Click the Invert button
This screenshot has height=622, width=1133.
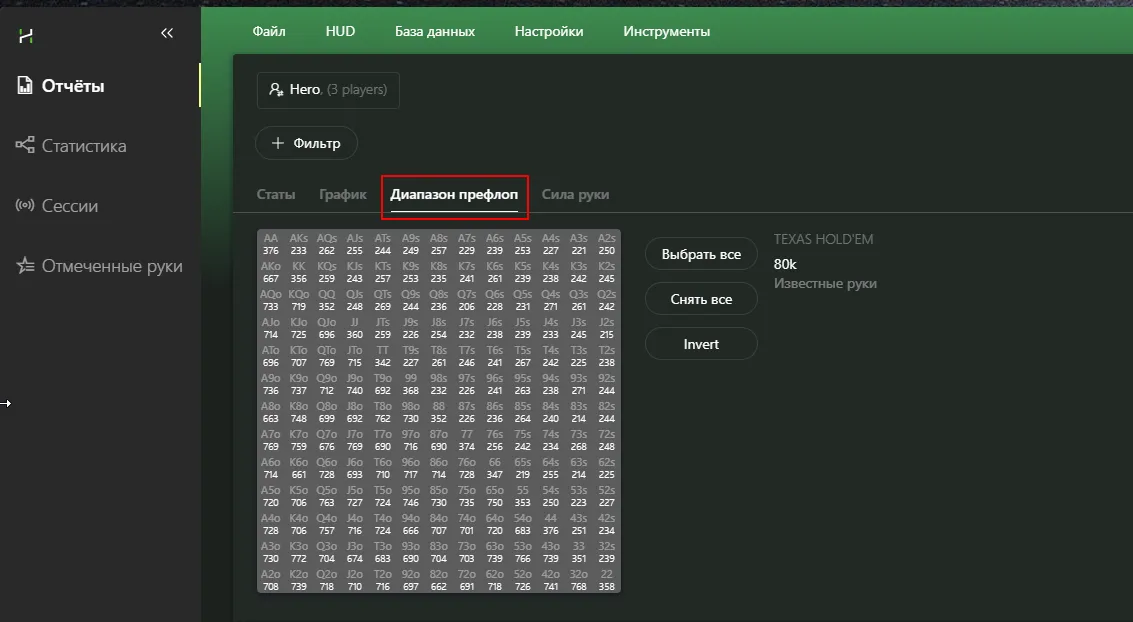(701, 344)
